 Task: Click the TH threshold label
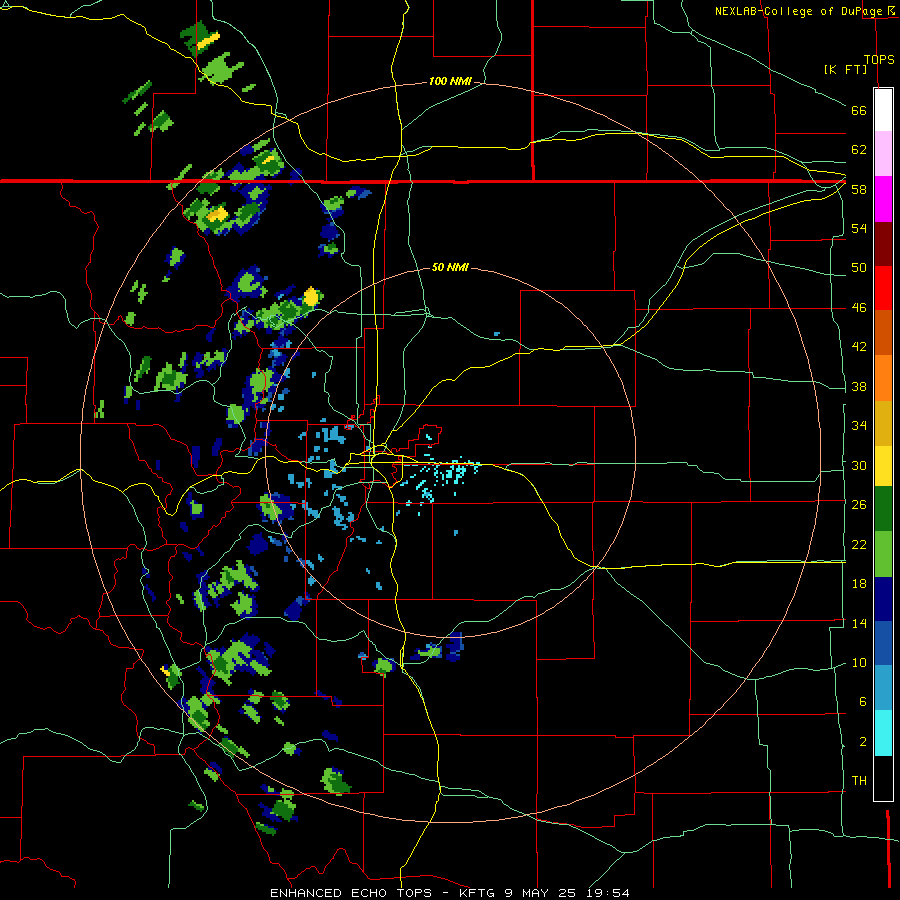[x=859, y=781]
